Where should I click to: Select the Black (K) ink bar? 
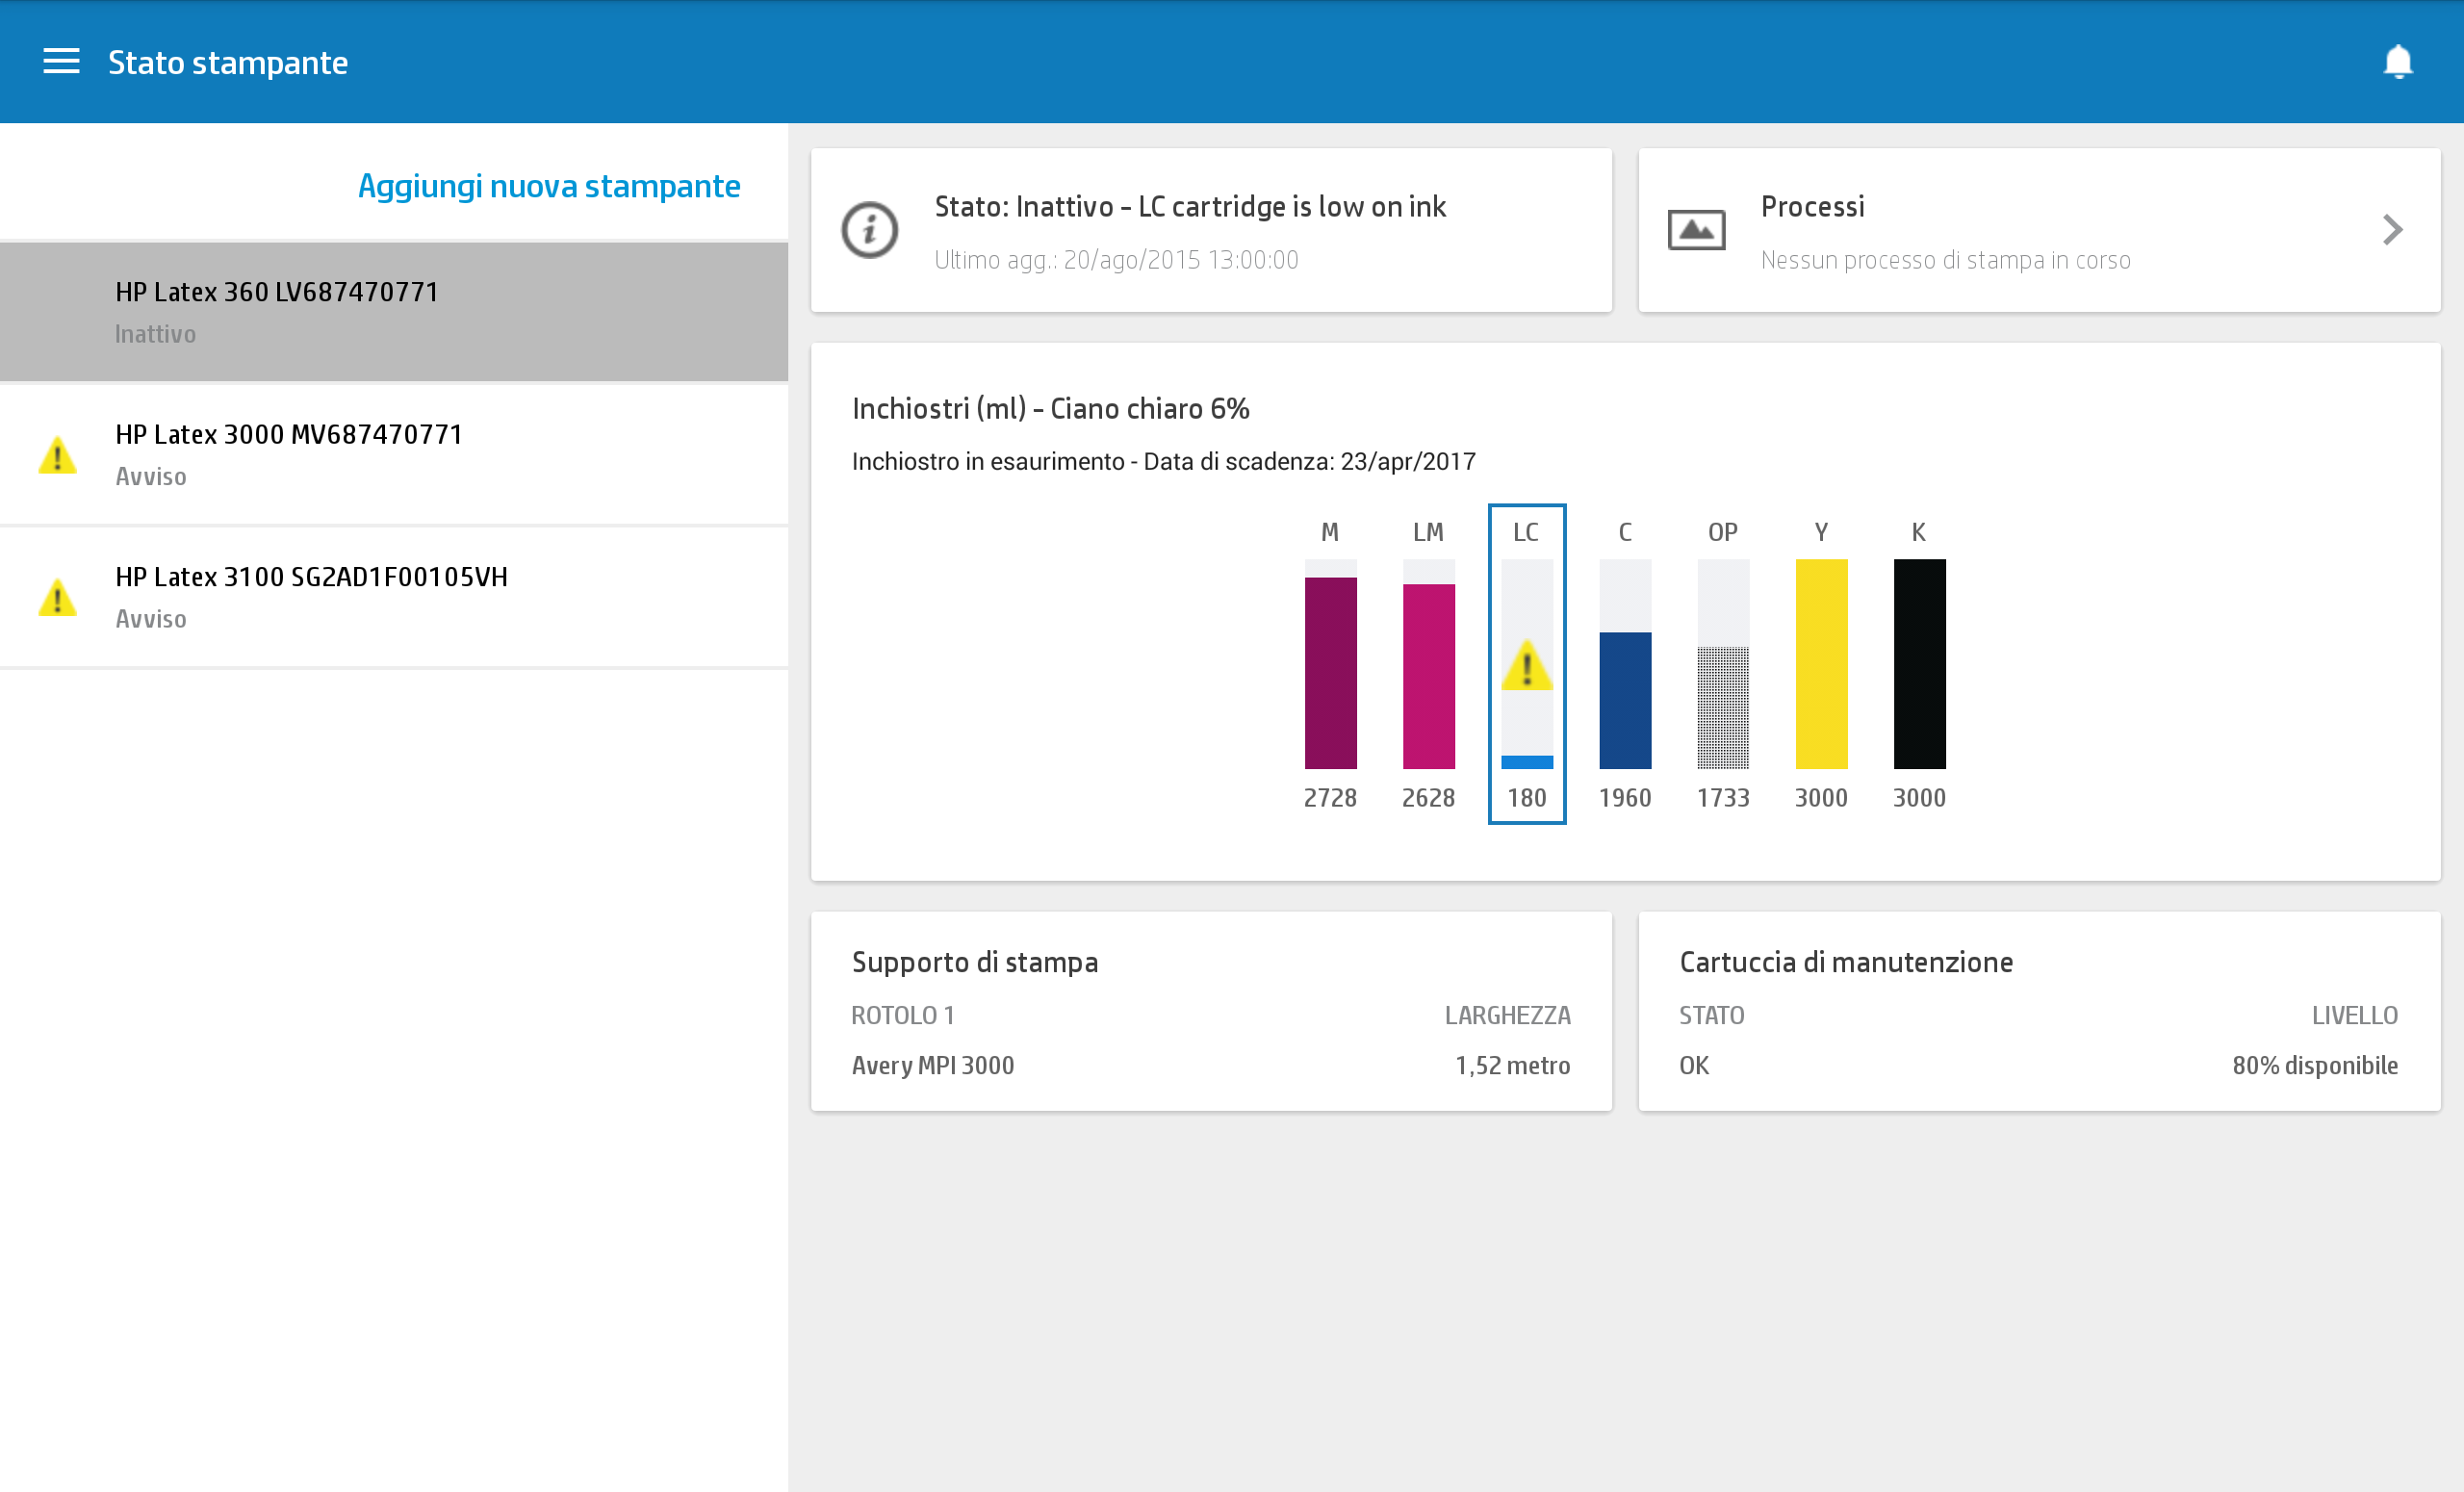[x=1918, y=664]
